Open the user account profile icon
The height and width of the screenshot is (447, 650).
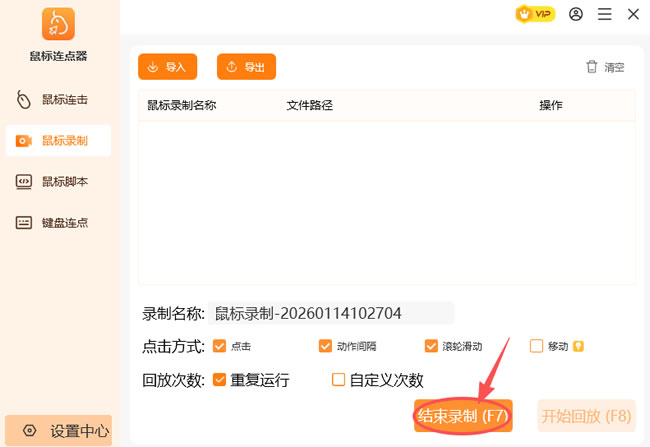pos(576,14)
